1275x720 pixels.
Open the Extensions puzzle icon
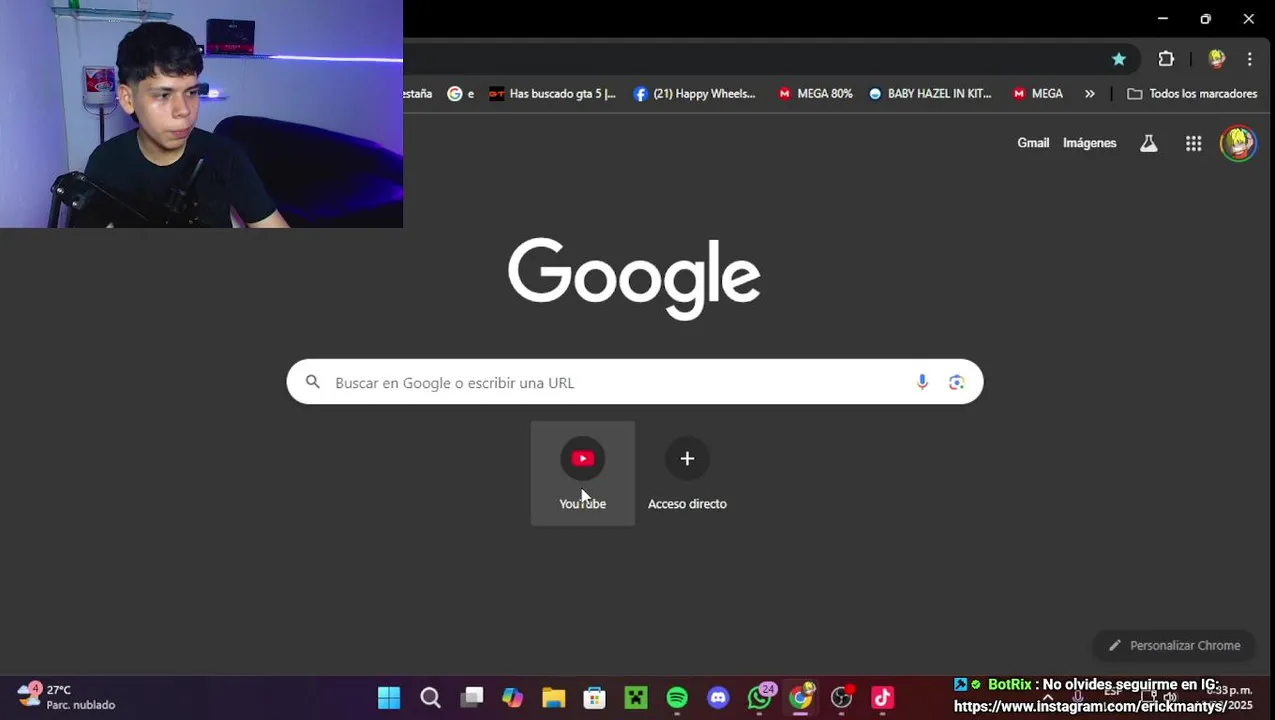point(1166,59)
